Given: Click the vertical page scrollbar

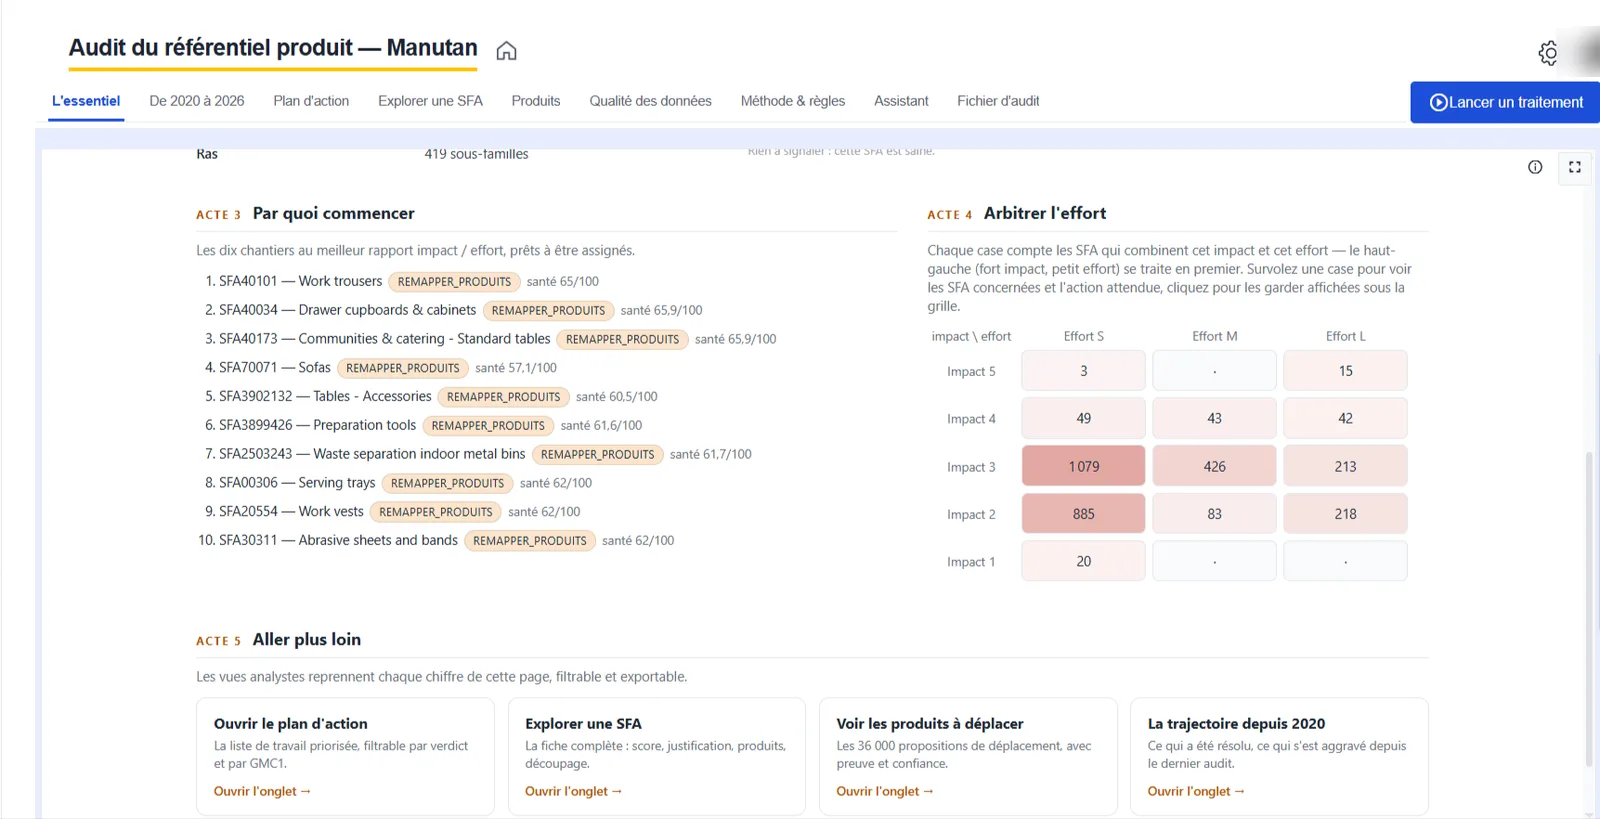Looking at the screenshot, I should (1589, 610).
